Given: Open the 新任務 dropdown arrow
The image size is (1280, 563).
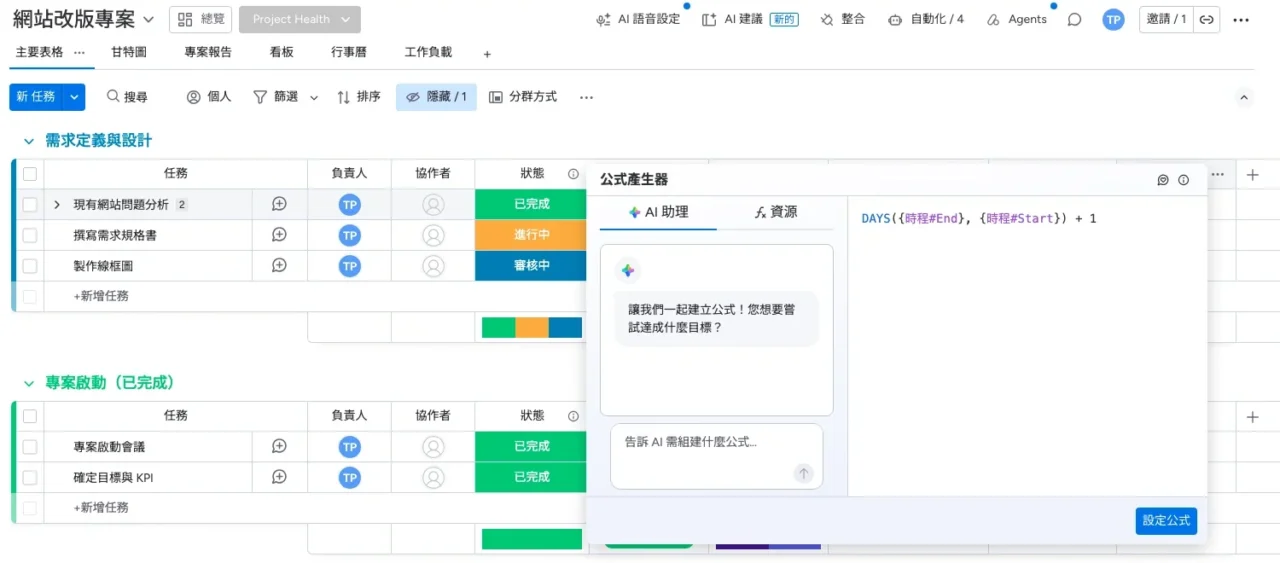Looking at the screenshot, I should click(74, 97).
